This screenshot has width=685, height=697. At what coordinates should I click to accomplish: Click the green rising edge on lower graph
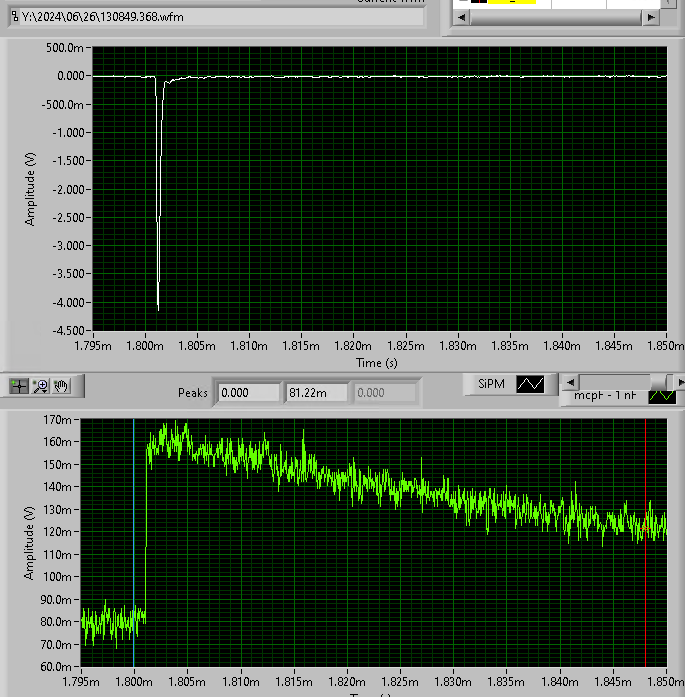tap(146, 533)
